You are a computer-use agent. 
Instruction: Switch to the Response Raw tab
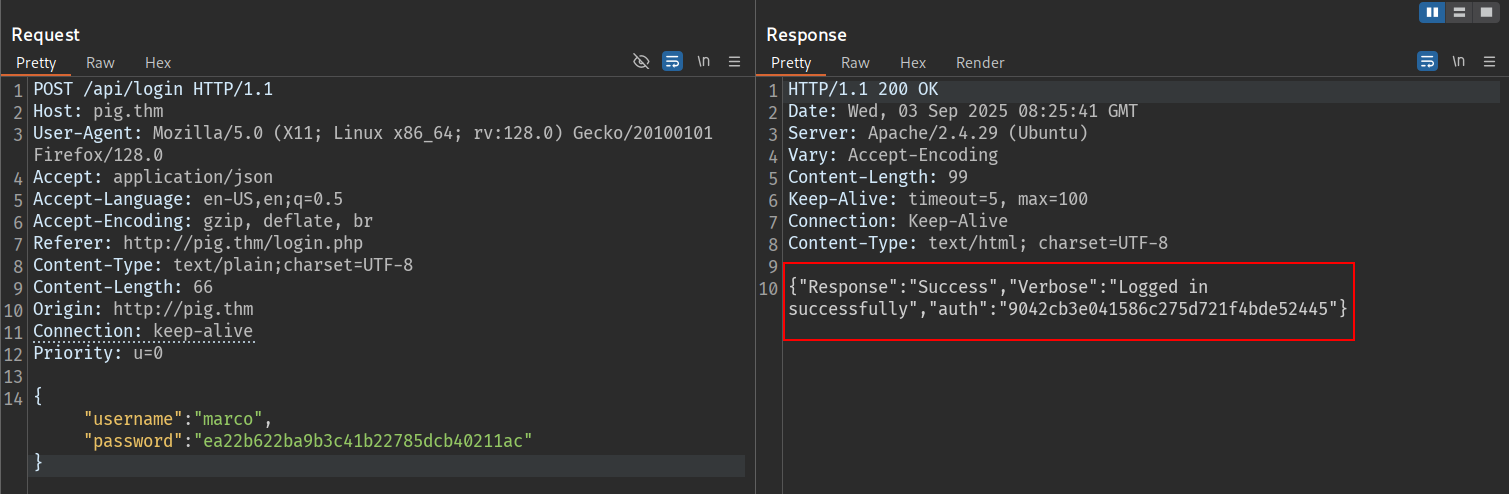coord(855,62)
